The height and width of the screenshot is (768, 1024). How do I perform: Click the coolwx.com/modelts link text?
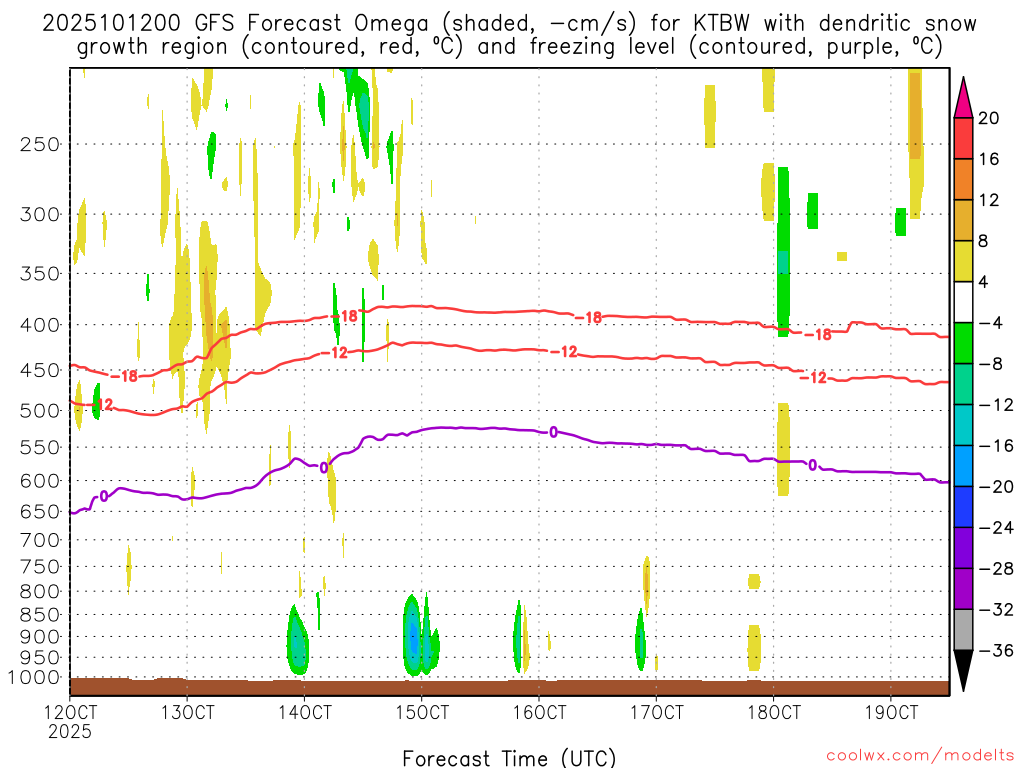[x=920, y=756]
